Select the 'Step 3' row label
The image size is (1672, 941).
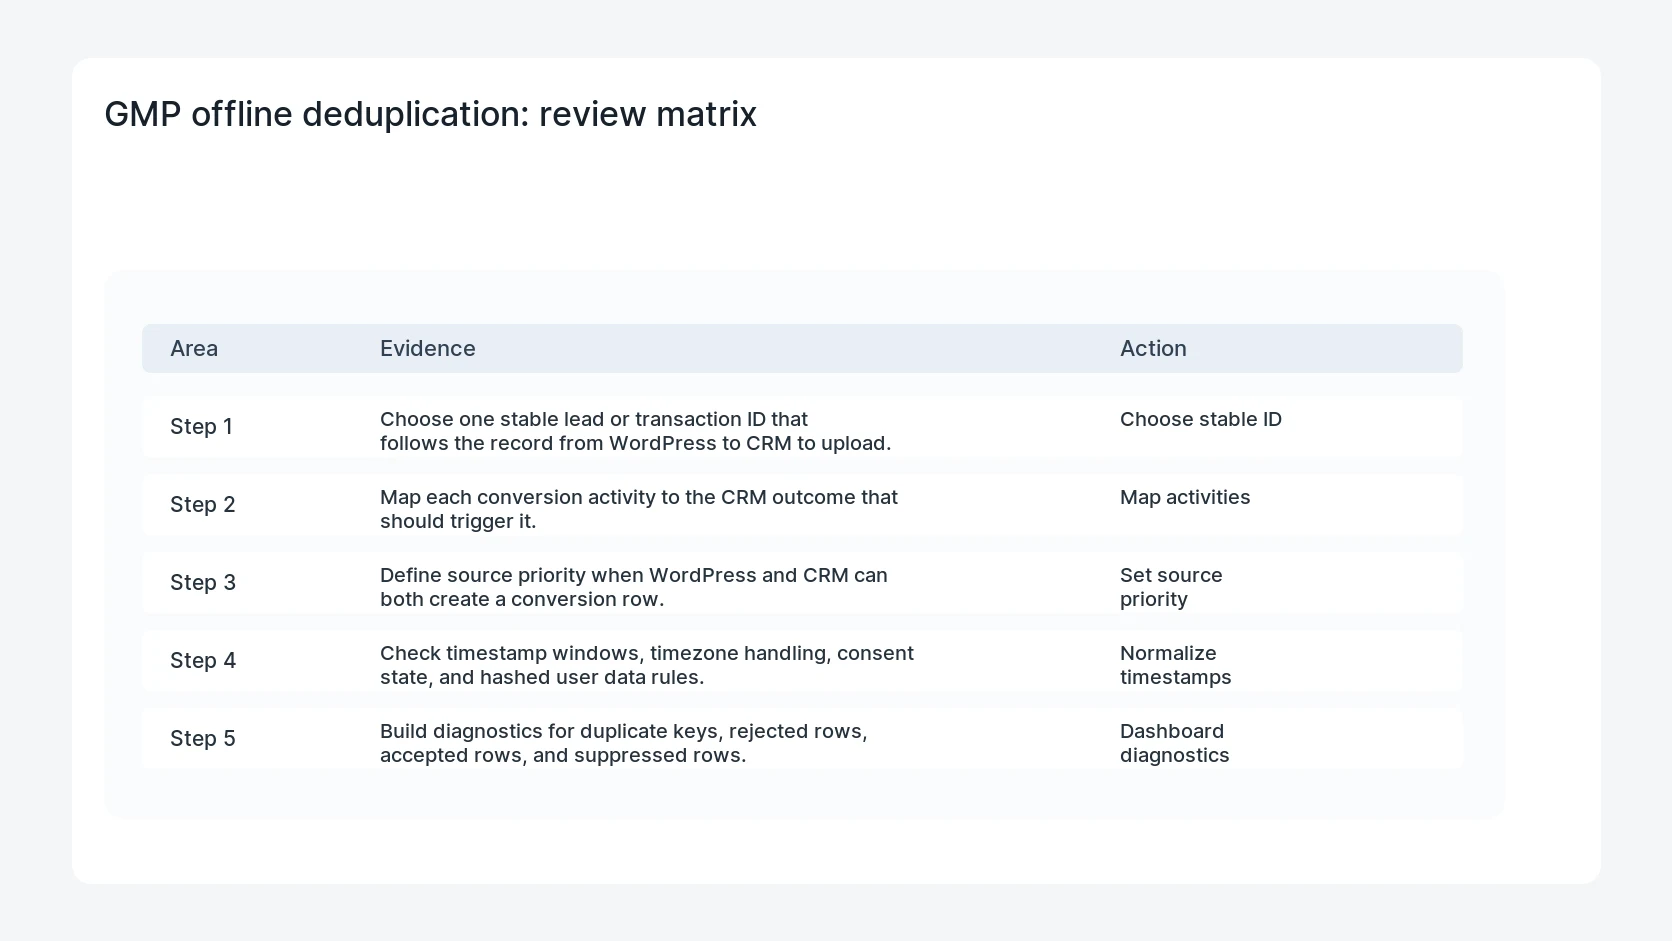point(203,582)
